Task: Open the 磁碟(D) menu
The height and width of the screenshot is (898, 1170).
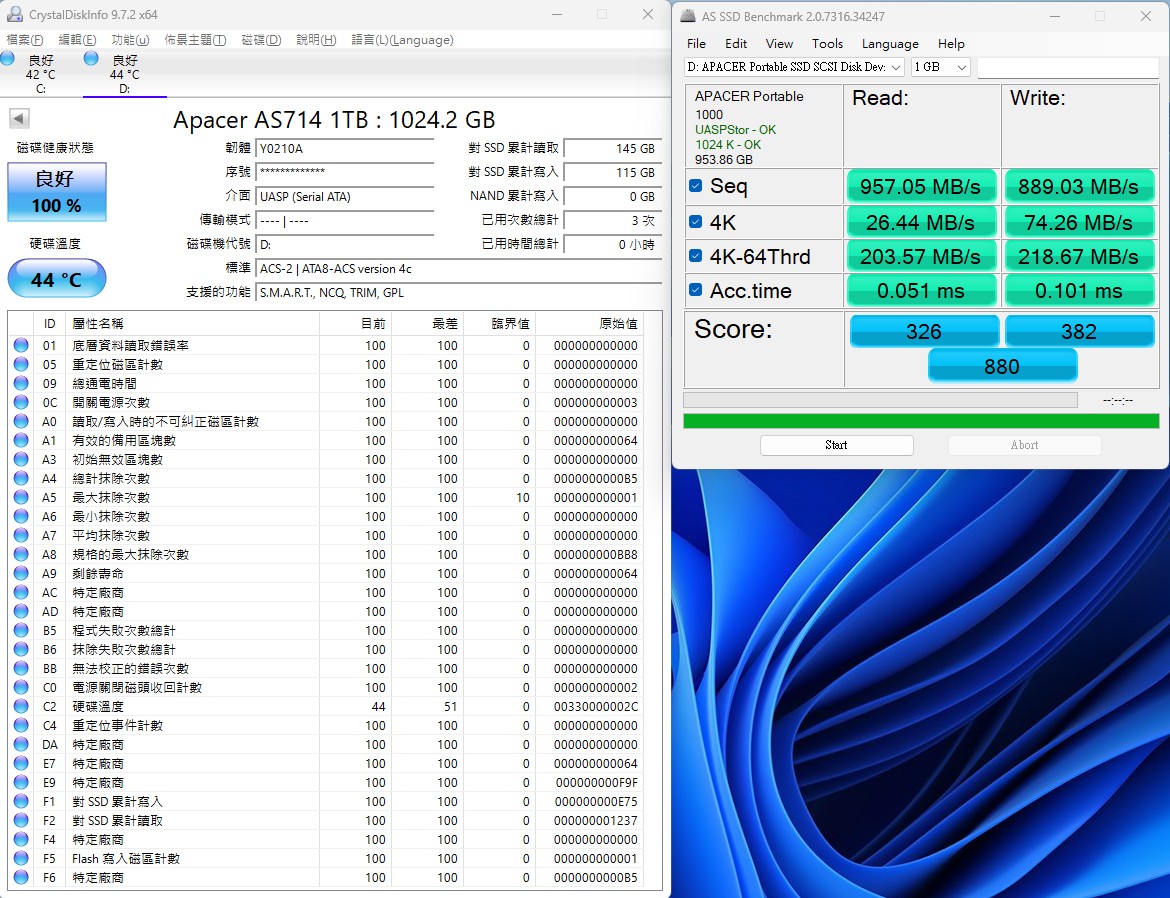Action: point(261,40)
